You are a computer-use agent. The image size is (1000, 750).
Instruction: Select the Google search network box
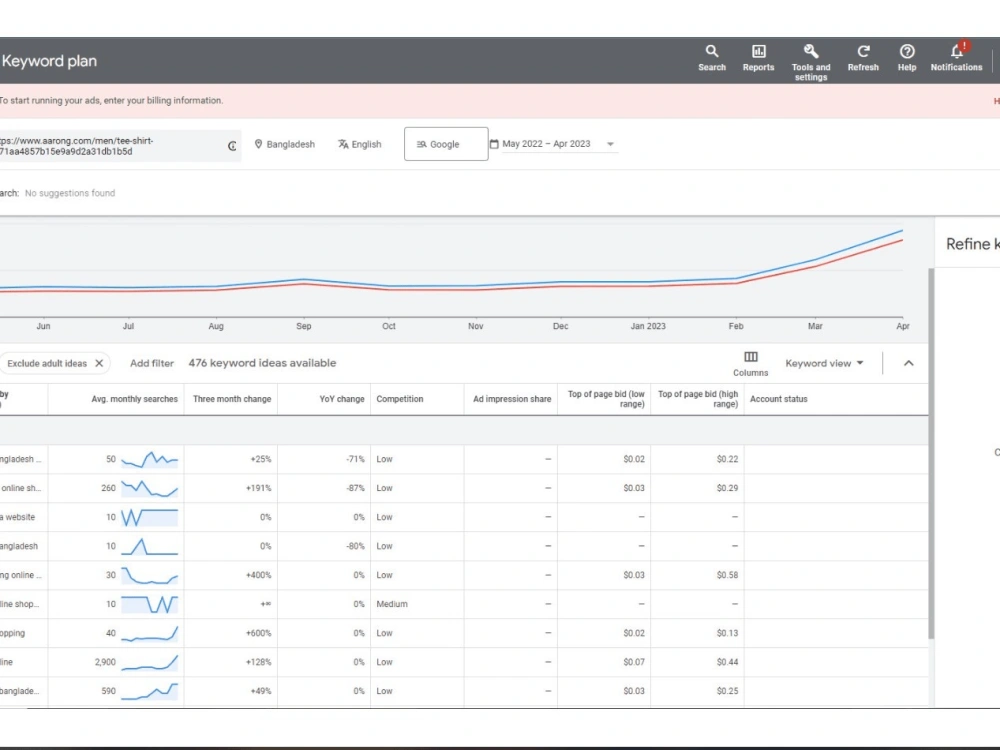(x=446, y=144)
